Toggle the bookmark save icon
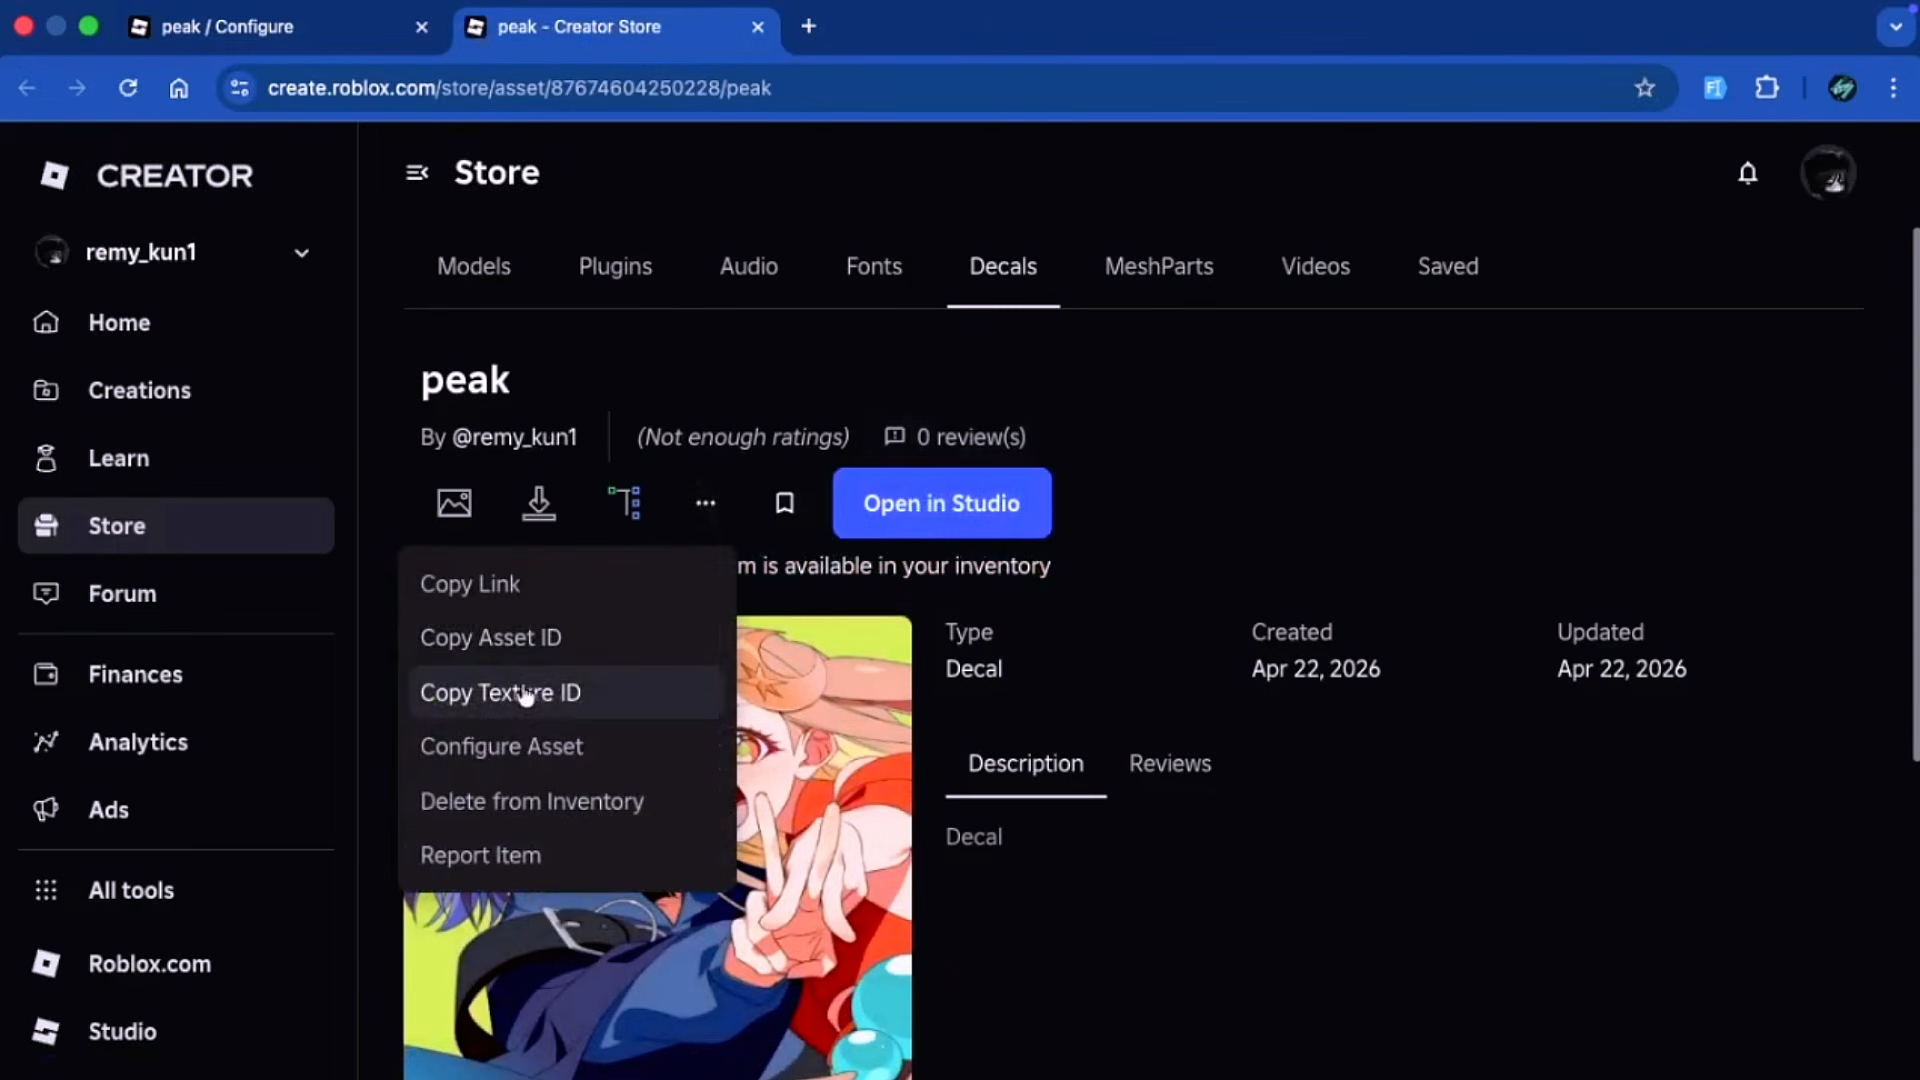 [x=785, y=503]
